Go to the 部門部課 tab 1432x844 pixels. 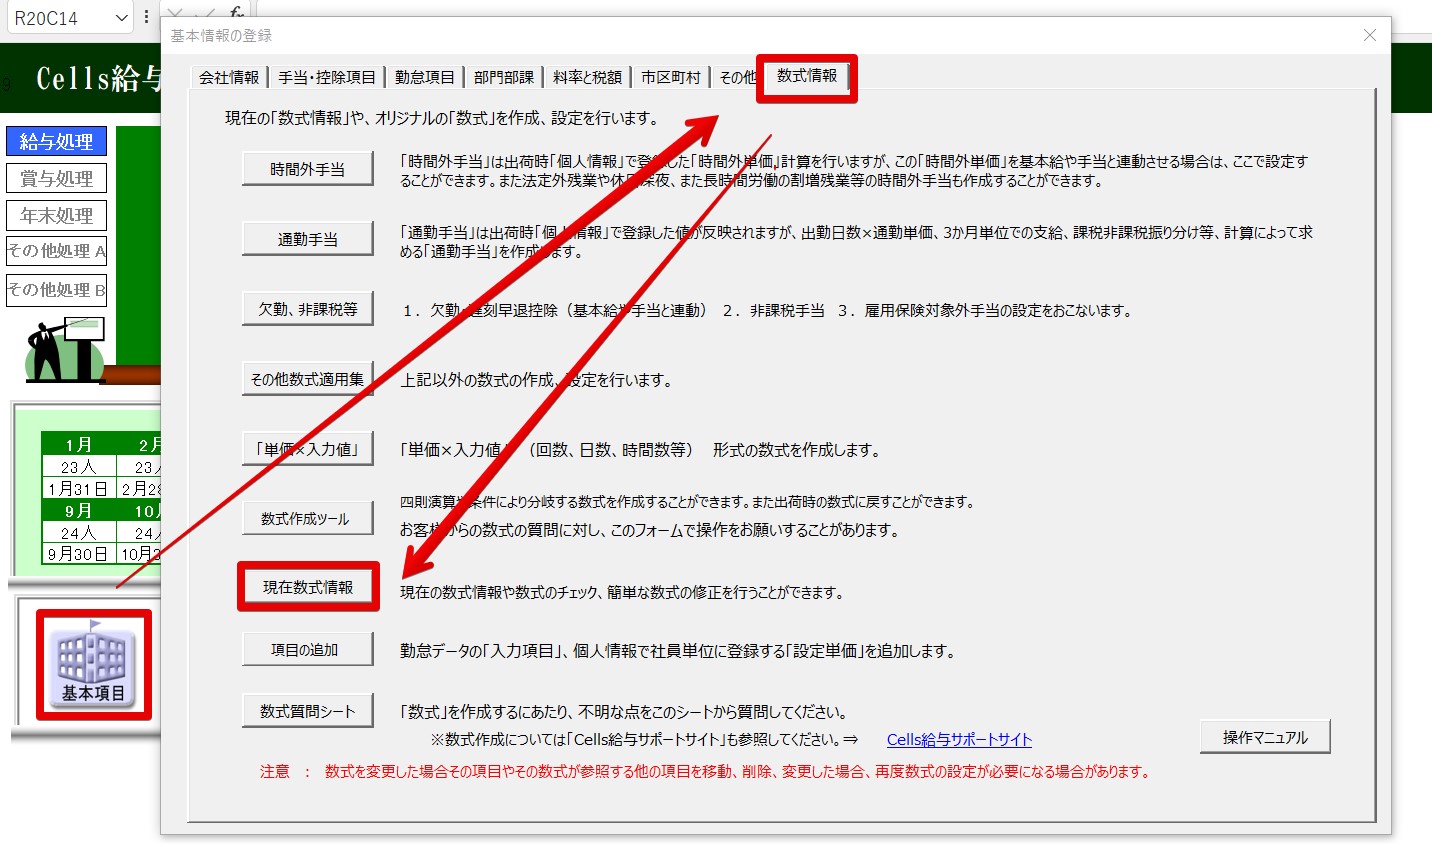pyautogui.click(x=503, y=77)
